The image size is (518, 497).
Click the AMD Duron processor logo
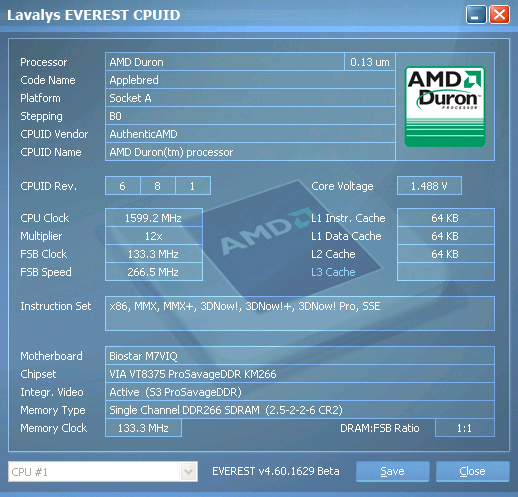point(445,106)
